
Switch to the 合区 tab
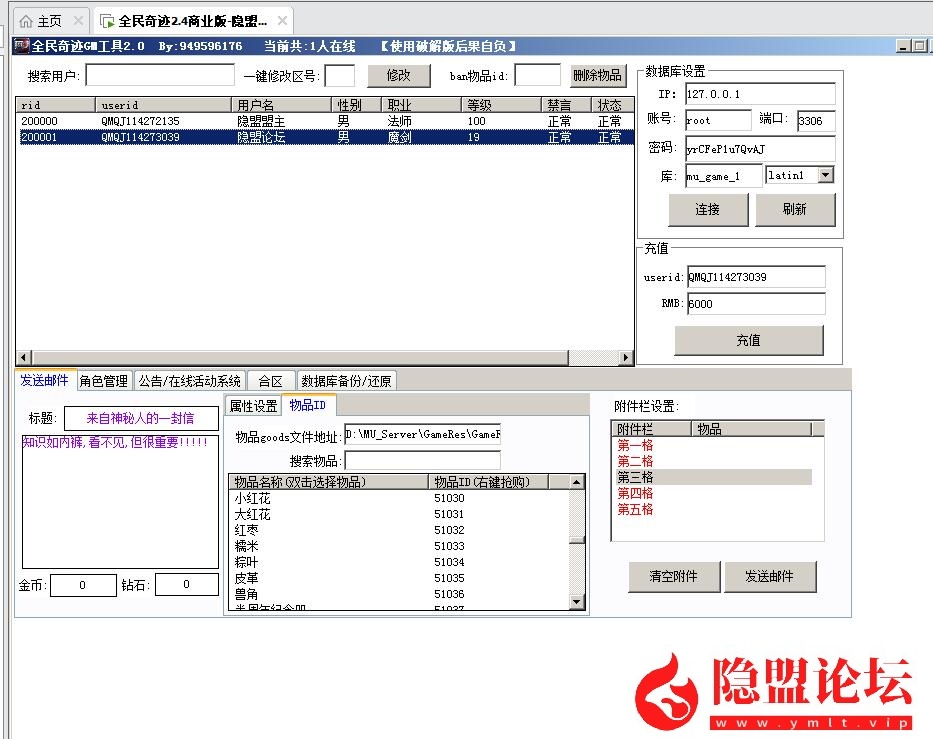(x=271, y=381)
